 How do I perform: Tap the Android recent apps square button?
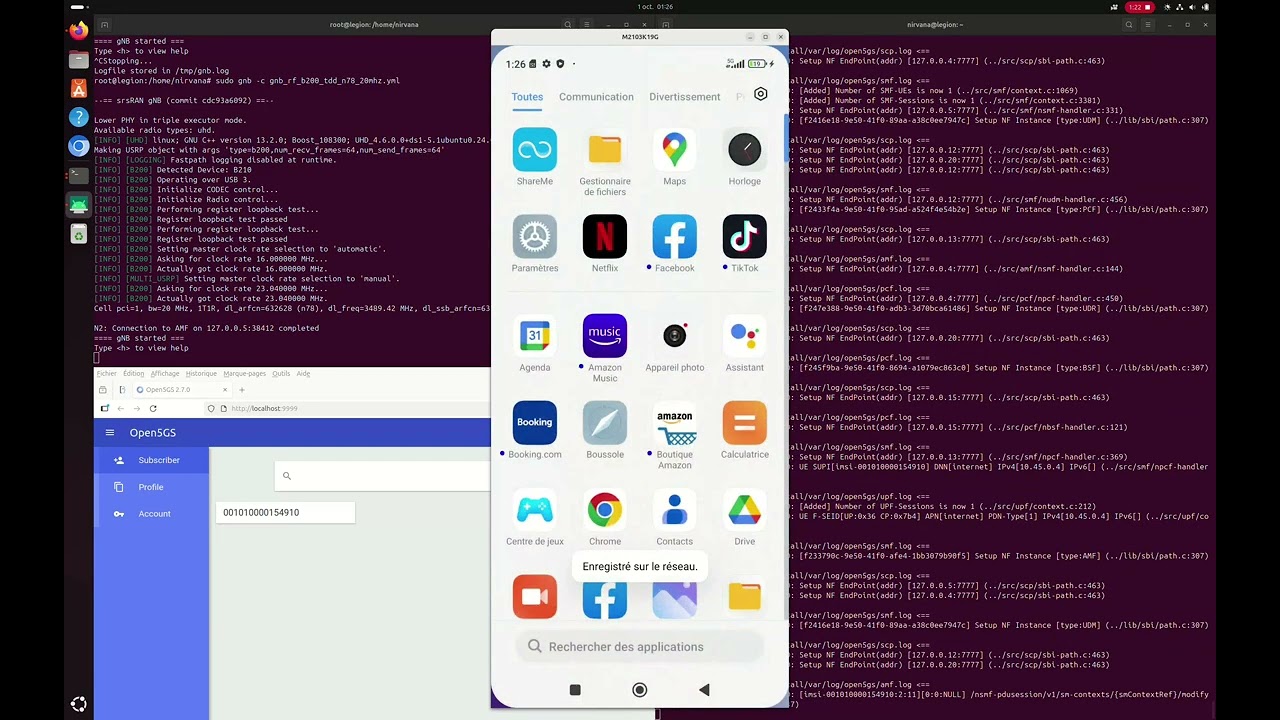pyautogui.click(x=575, y=690)
